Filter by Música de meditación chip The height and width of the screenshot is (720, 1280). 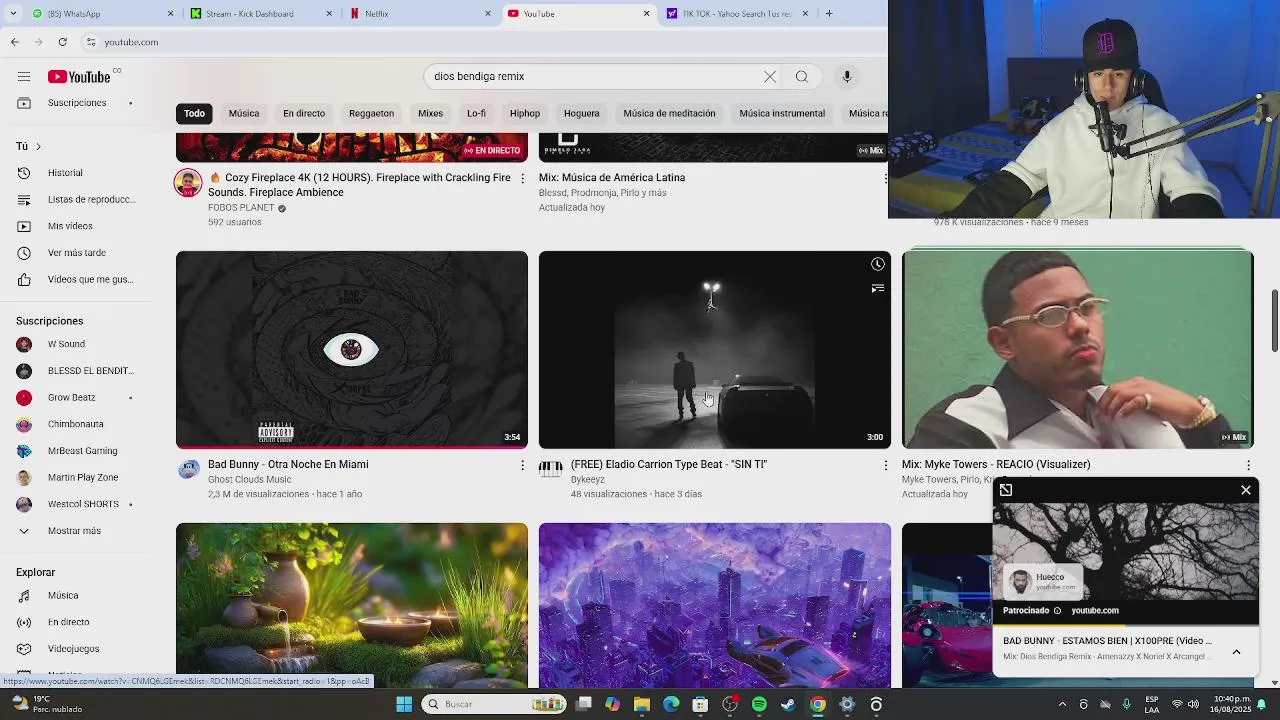coord(669,113)
